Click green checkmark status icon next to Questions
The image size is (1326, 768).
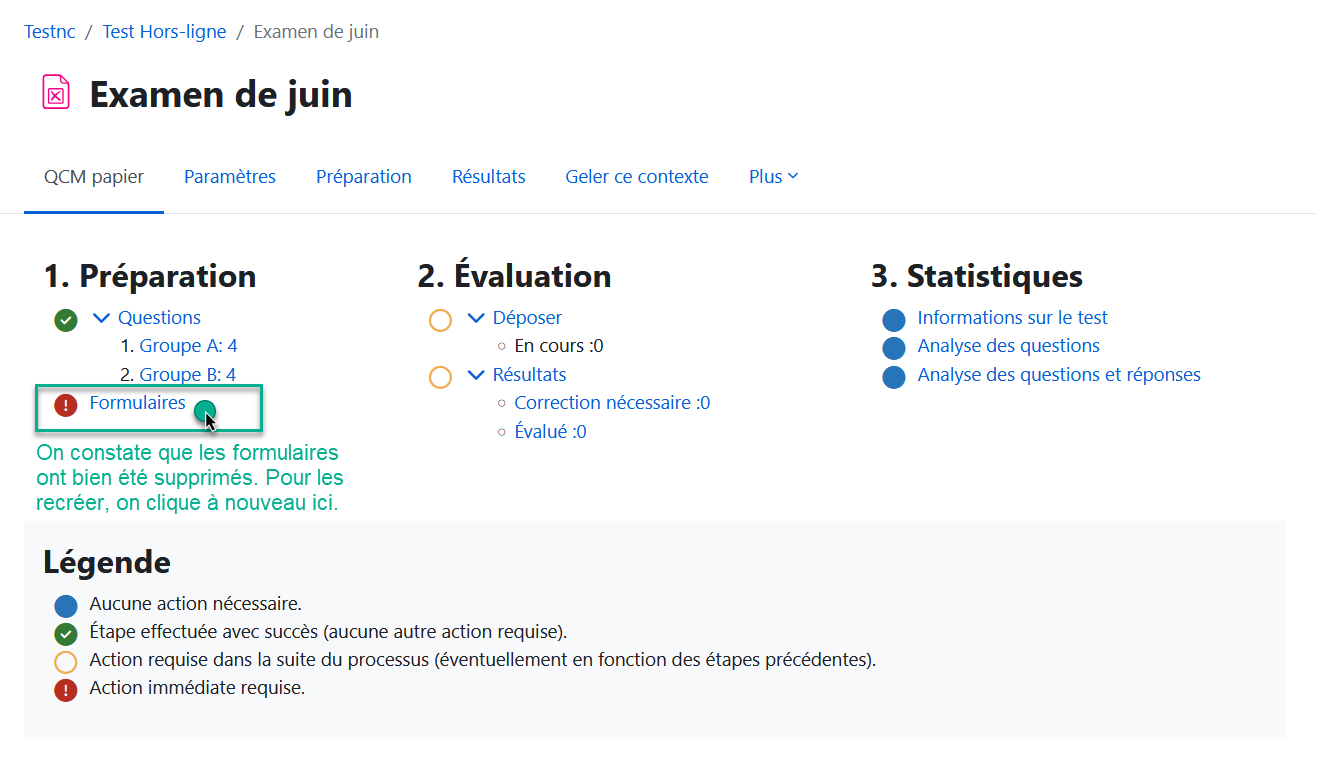coord(66,320)
